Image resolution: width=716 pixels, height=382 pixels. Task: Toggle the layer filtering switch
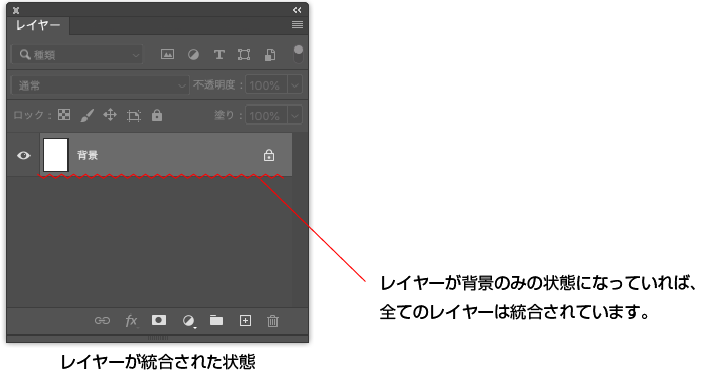[298, 54]
